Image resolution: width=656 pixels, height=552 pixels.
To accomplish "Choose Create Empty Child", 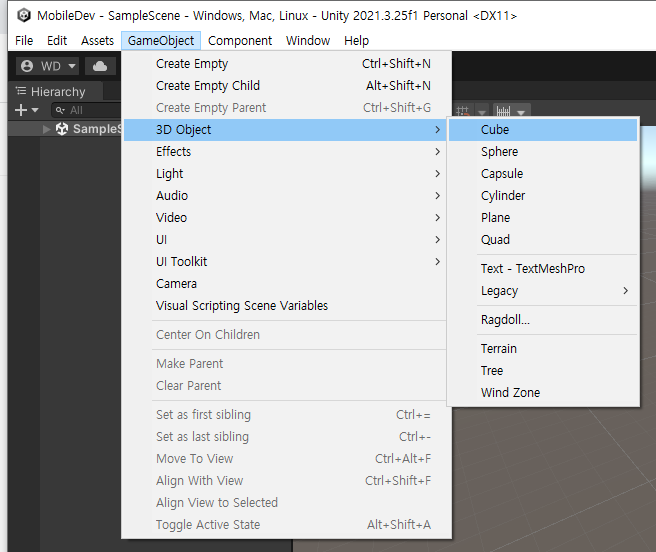I will (287, 86).
